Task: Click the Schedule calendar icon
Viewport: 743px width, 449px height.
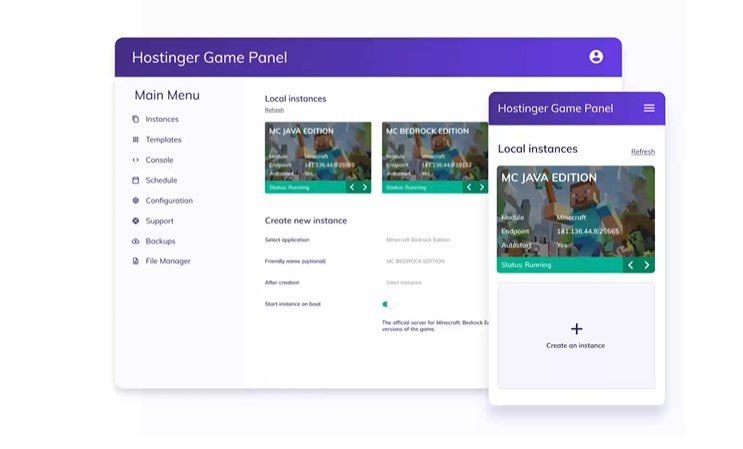Action: [136, 180]
